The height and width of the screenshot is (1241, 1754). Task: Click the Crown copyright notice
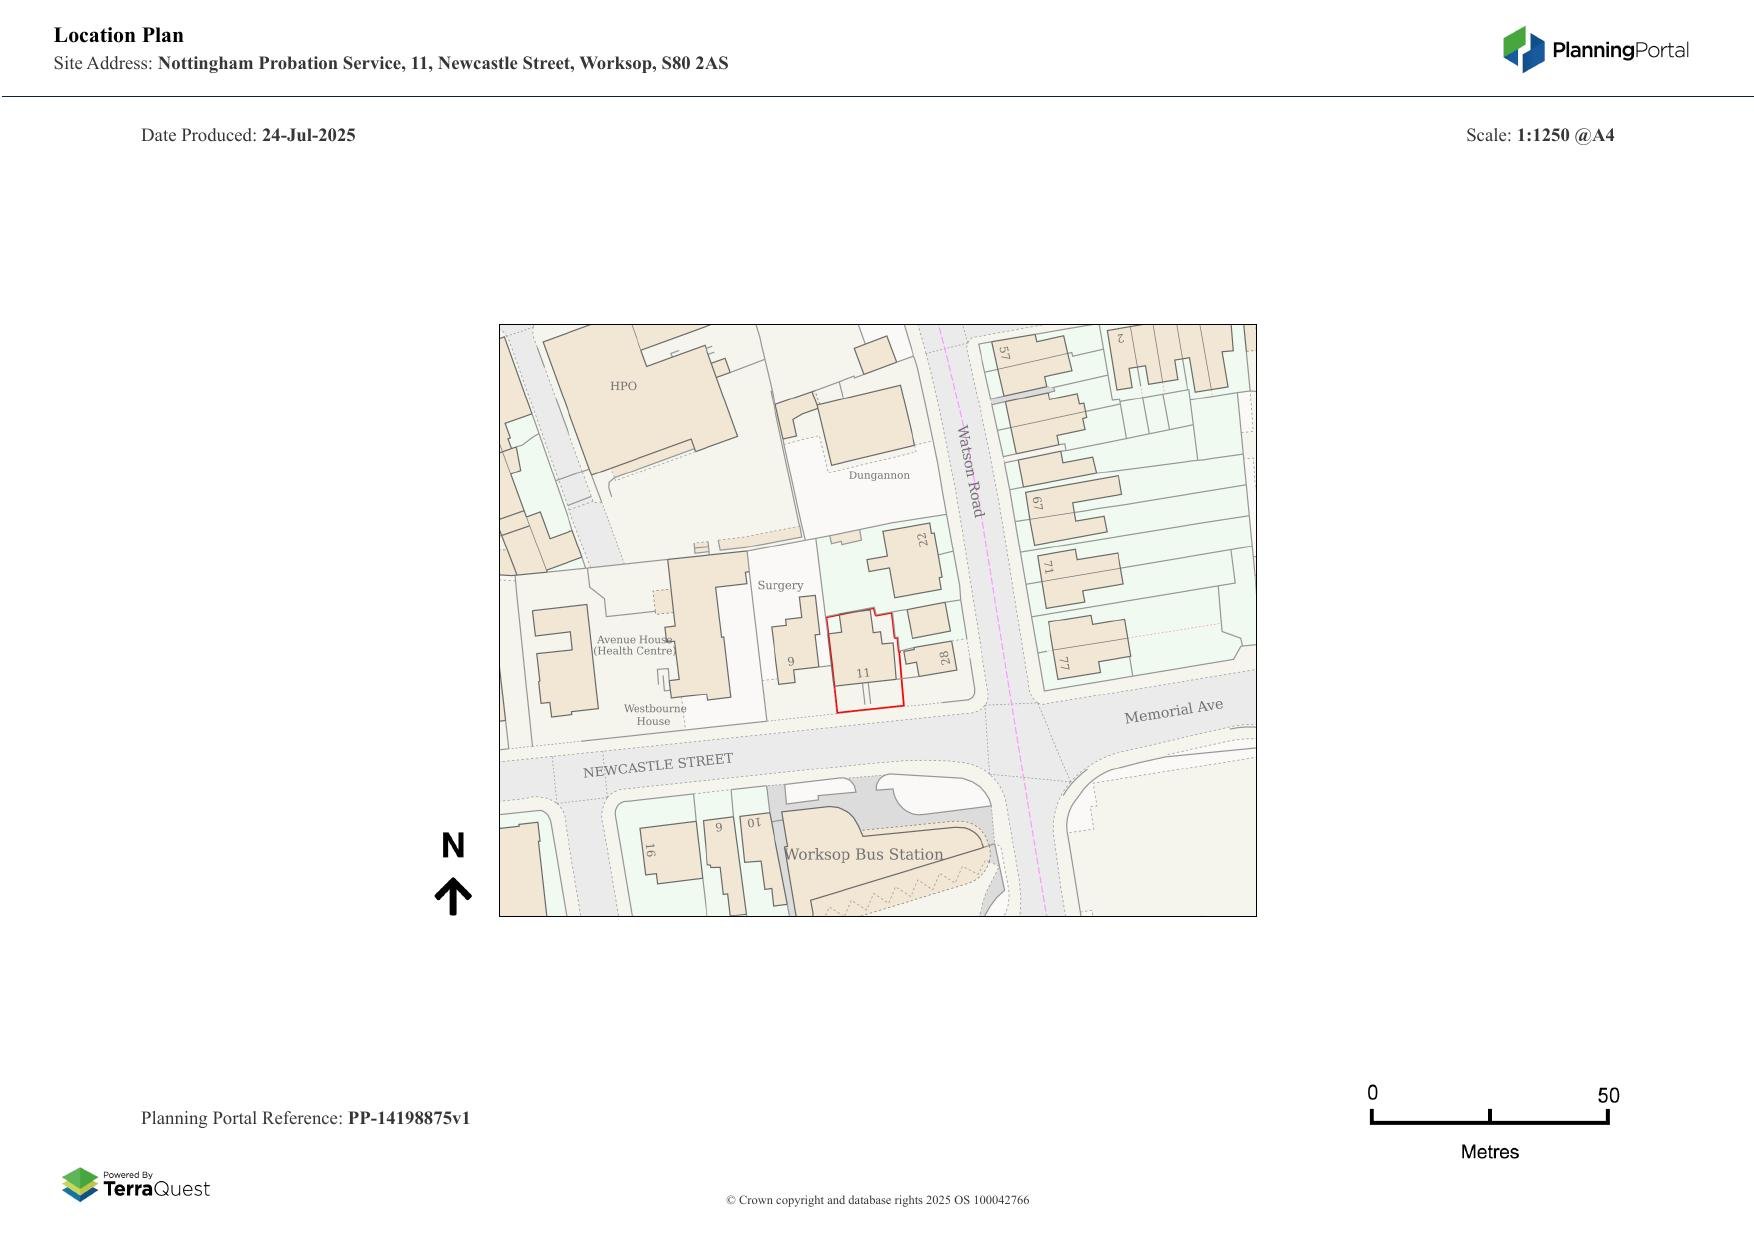[x=877, y=1200]
